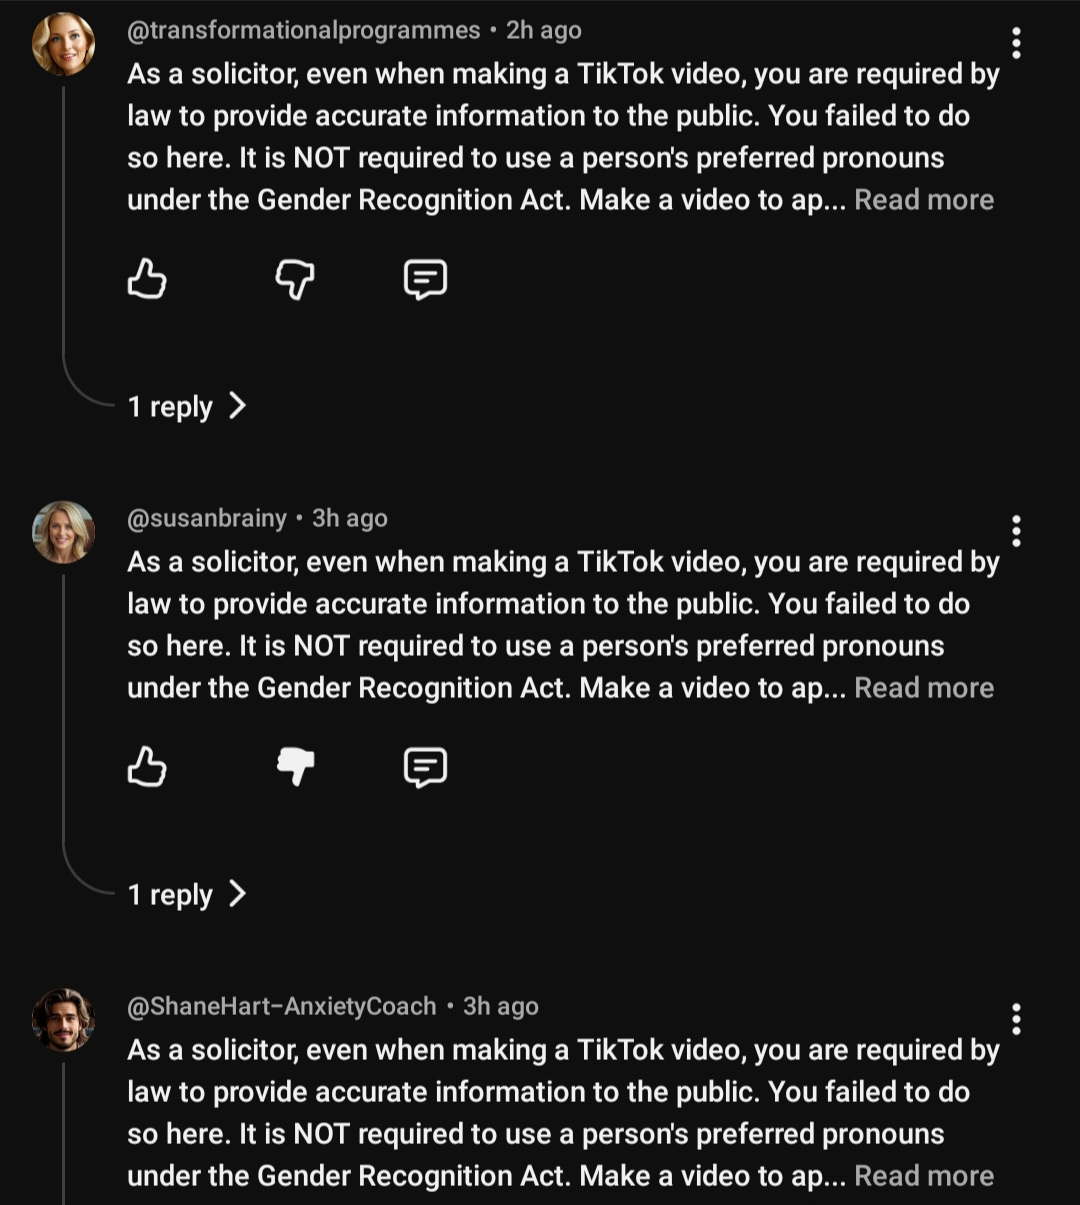Open options menu for @ShaneHart-AnxietyCoach comment
1080x1205 pixels.
coord(1016,1019)
